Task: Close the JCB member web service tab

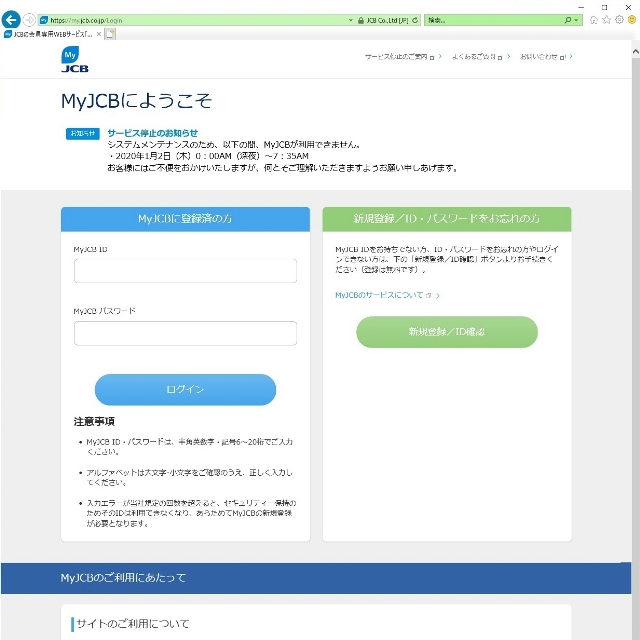Action: [98, 34]
